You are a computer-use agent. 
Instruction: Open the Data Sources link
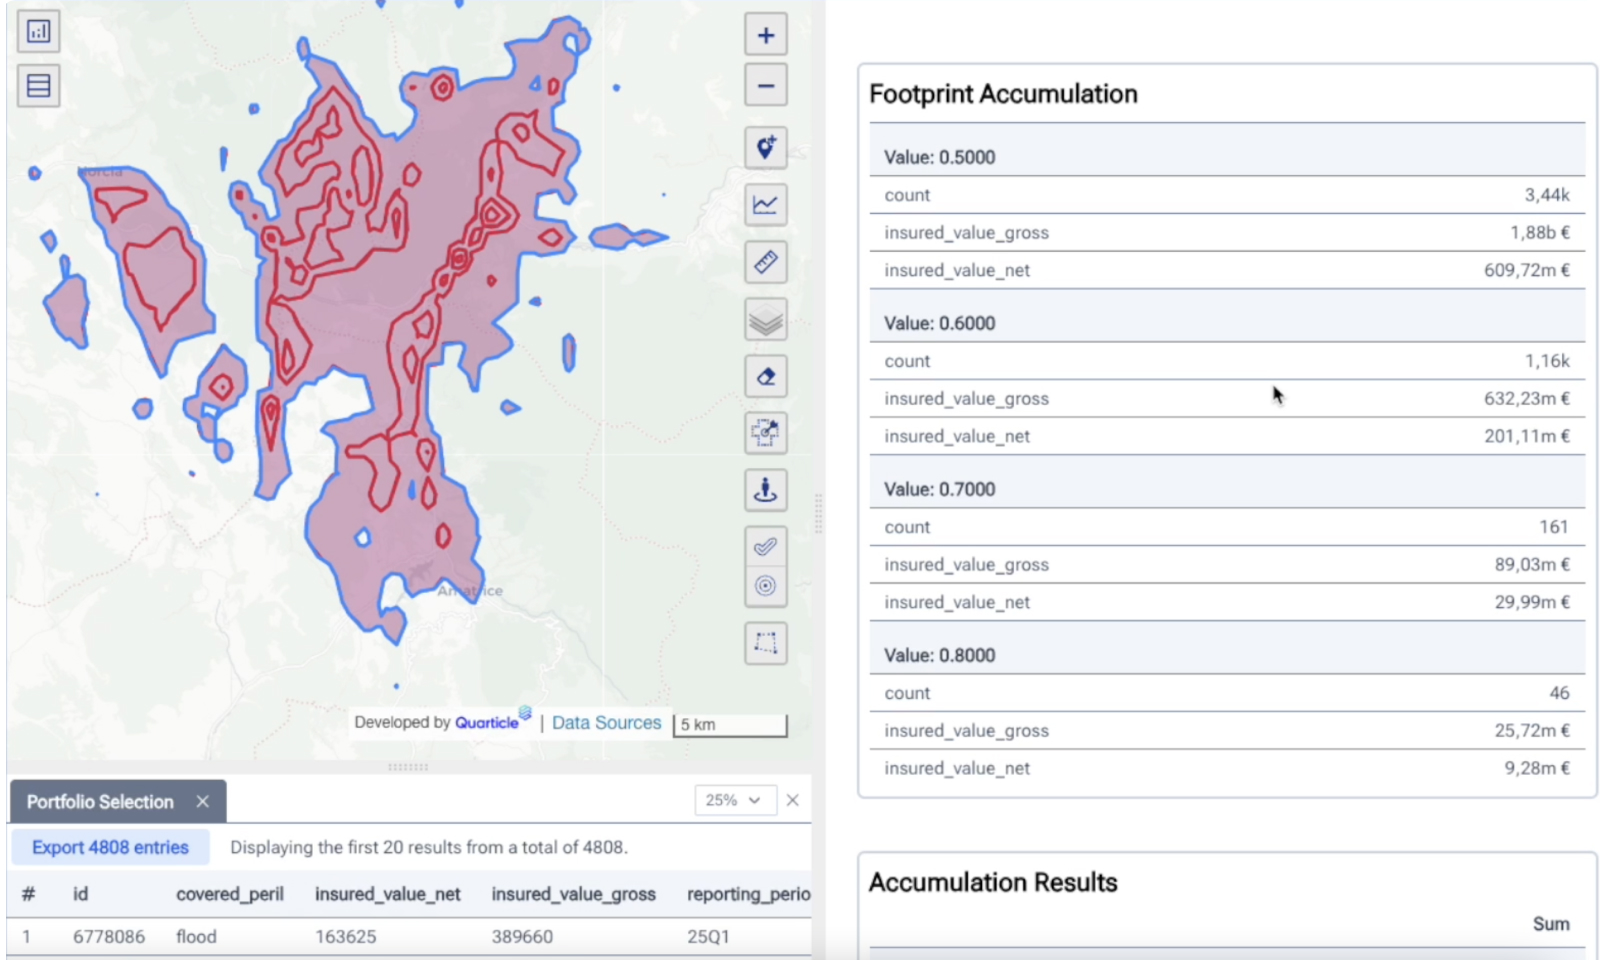(x=606, y=722)
